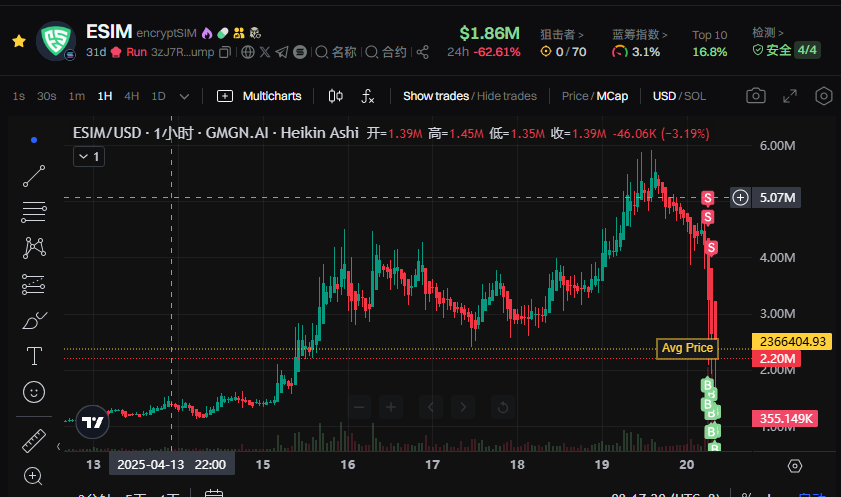The width and height of the screenshot is (841, 497).
Task: Select the 30s timeframe
Action: [47, 96]
